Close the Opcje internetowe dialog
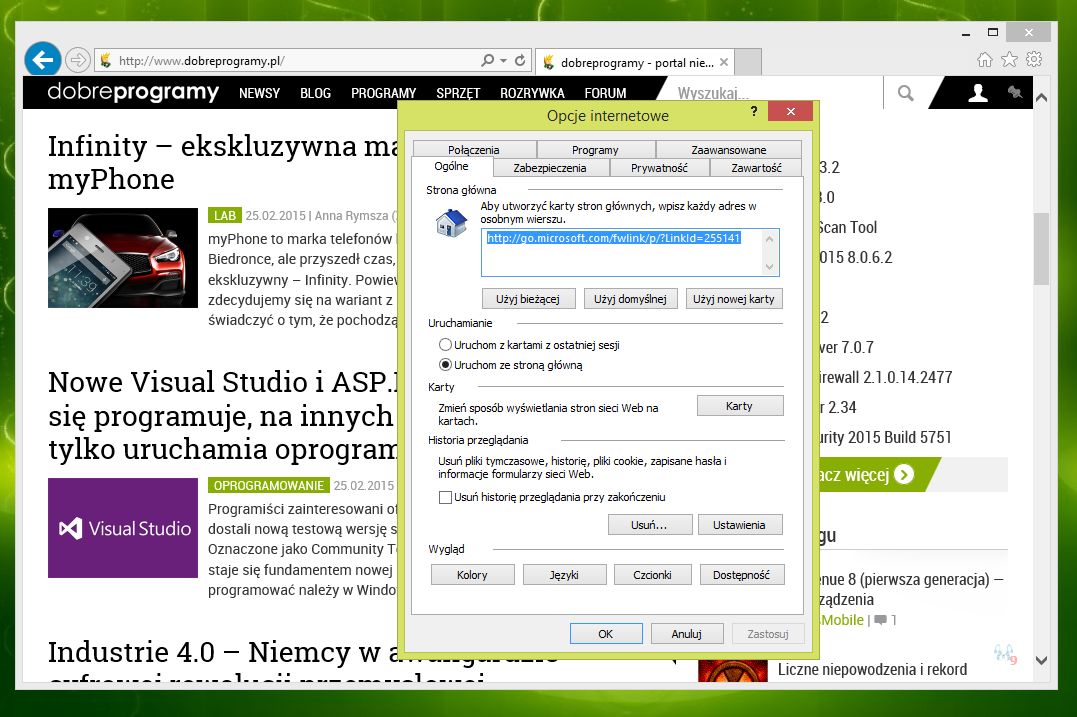Screen dimensions: 1077x717 tap(791, 111)
